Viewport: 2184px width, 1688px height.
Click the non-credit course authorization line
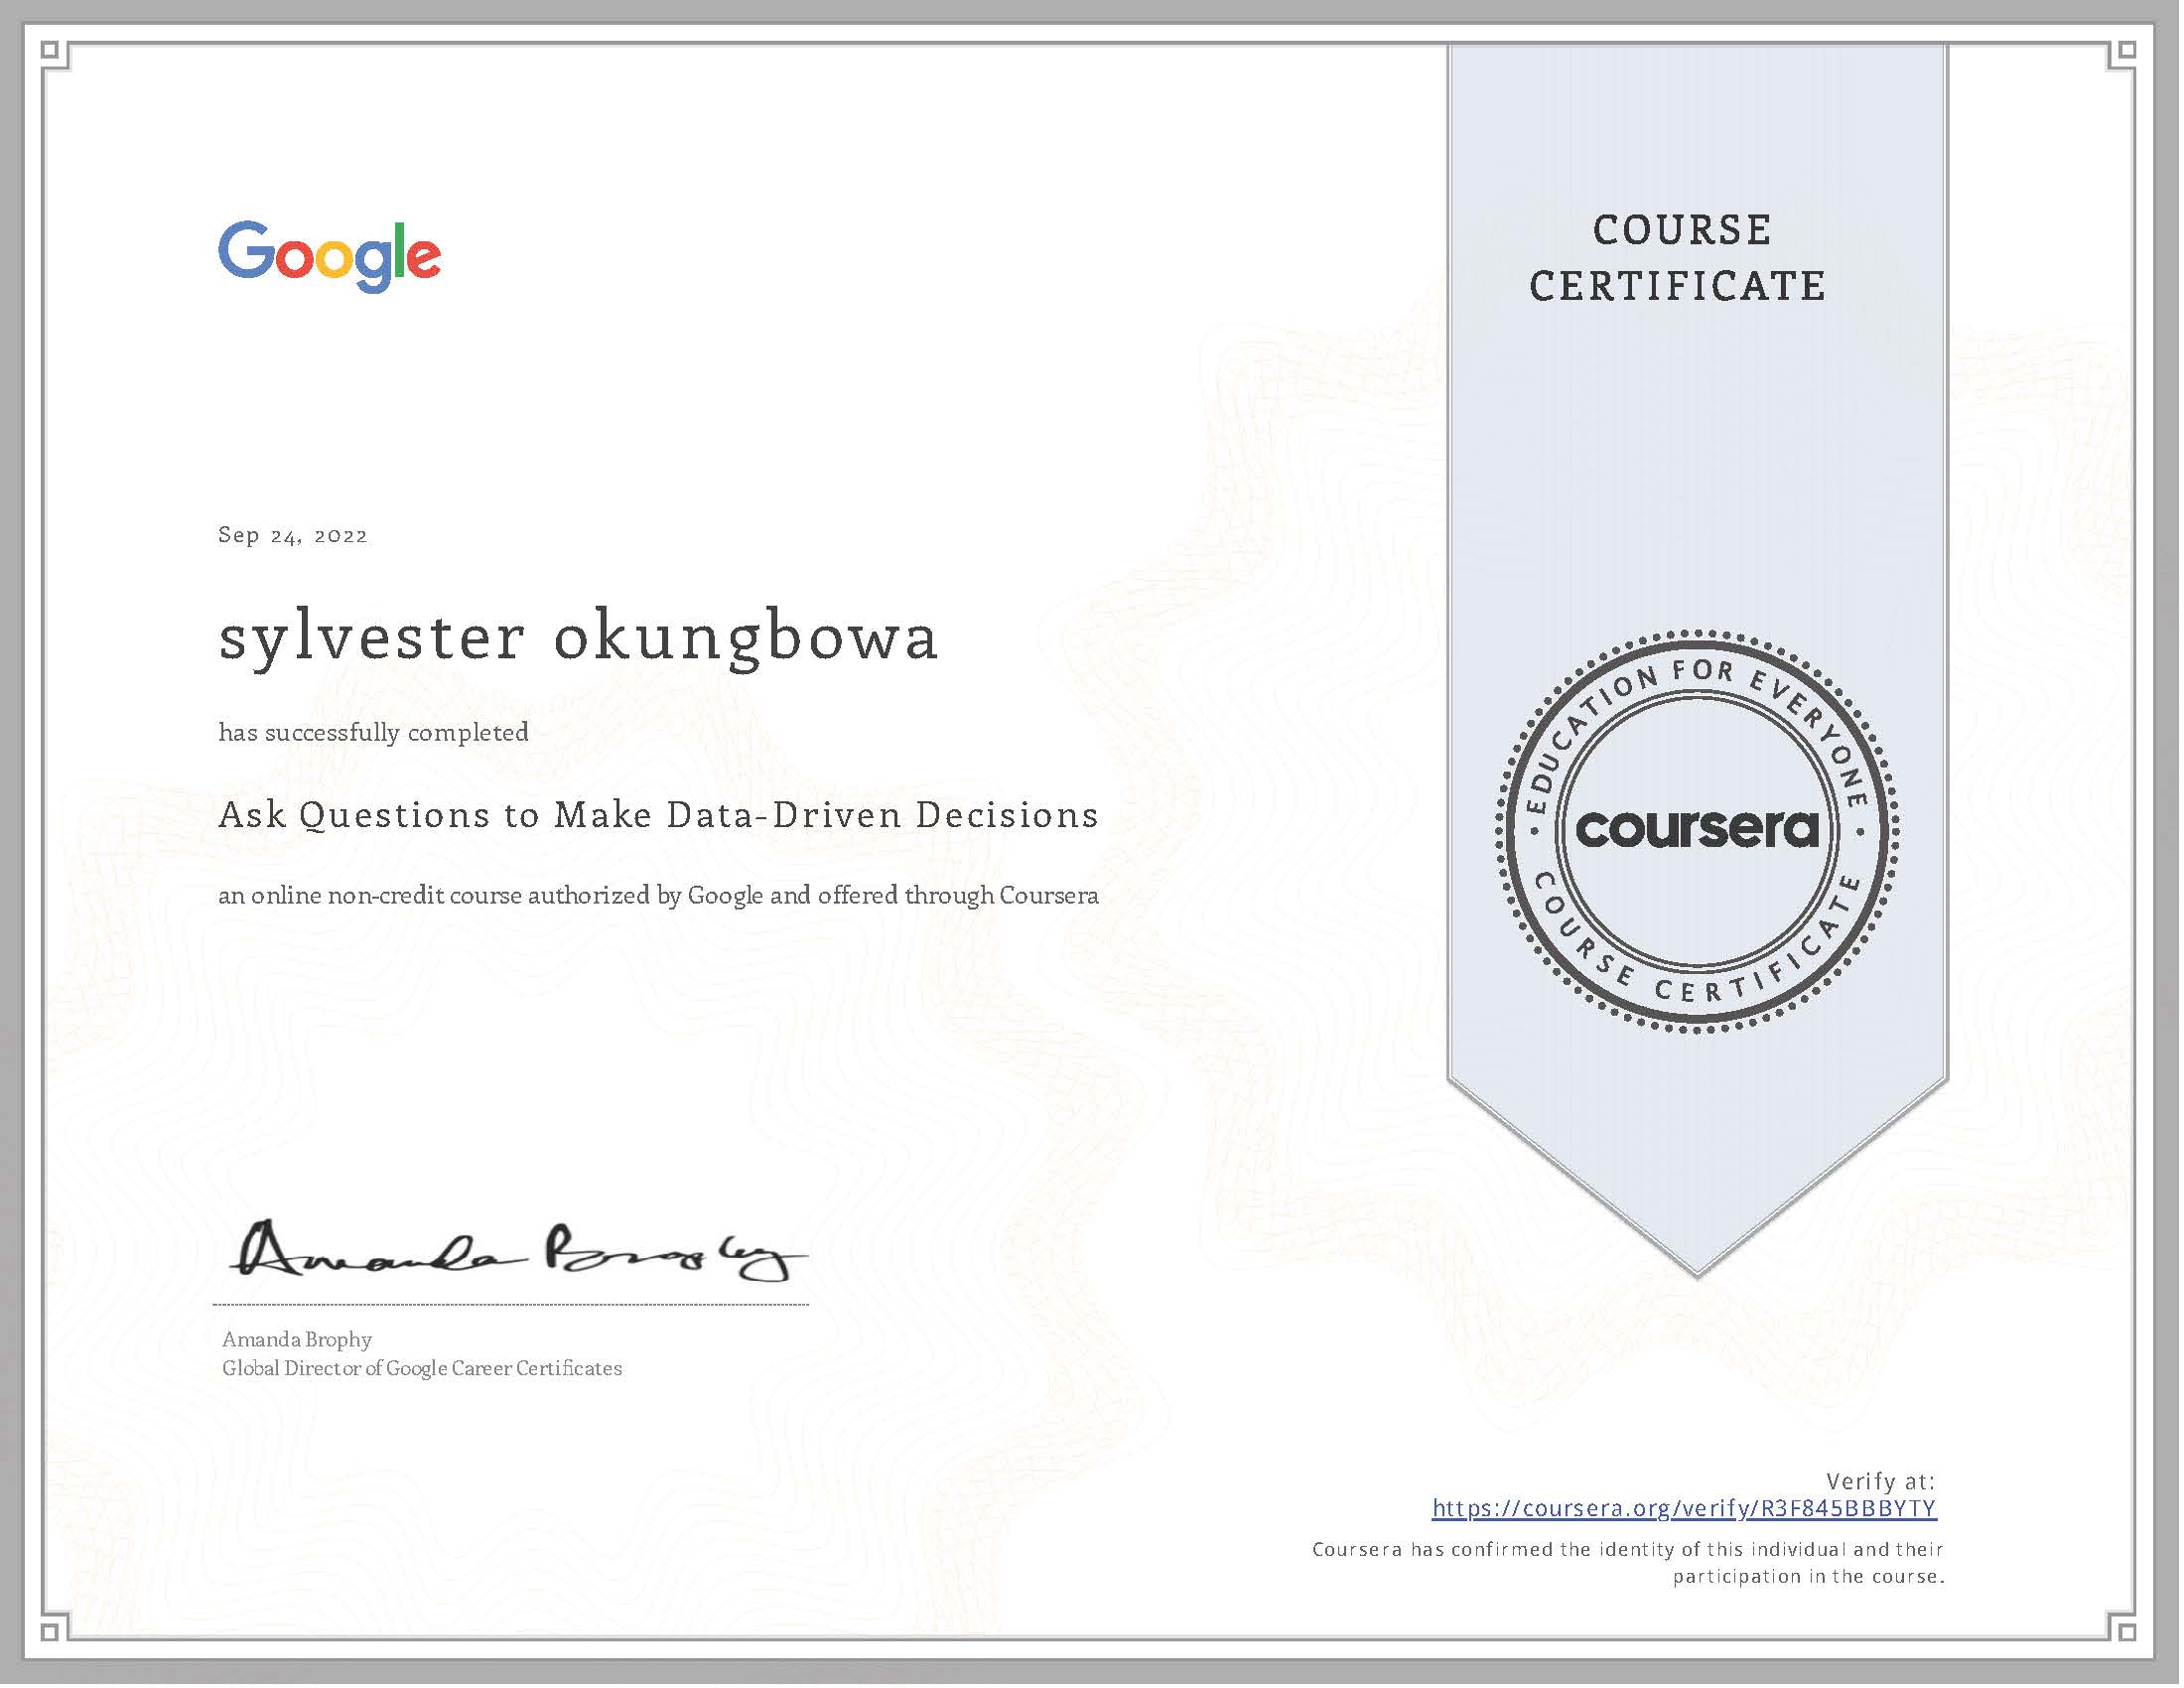[659, 897]
